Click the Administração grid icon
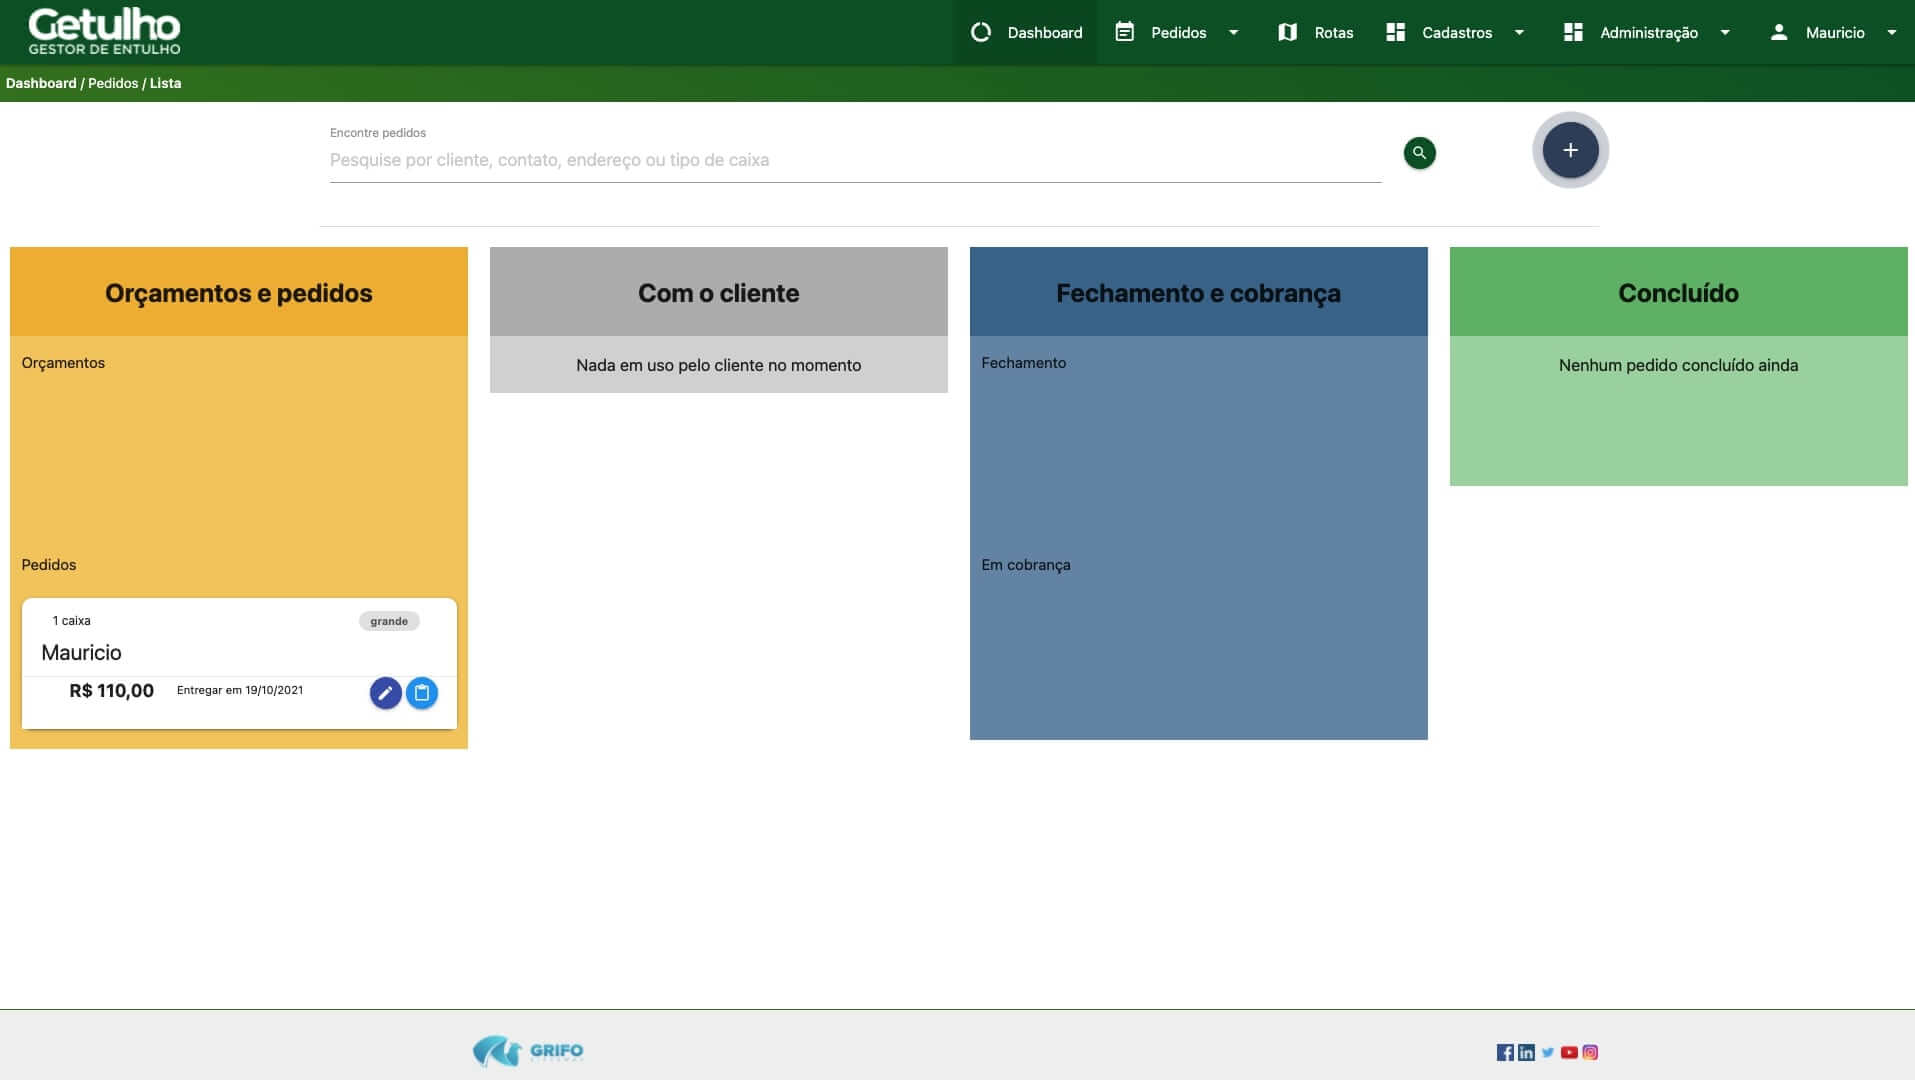This screenshot has height=1080, width=1915. 1573,32
